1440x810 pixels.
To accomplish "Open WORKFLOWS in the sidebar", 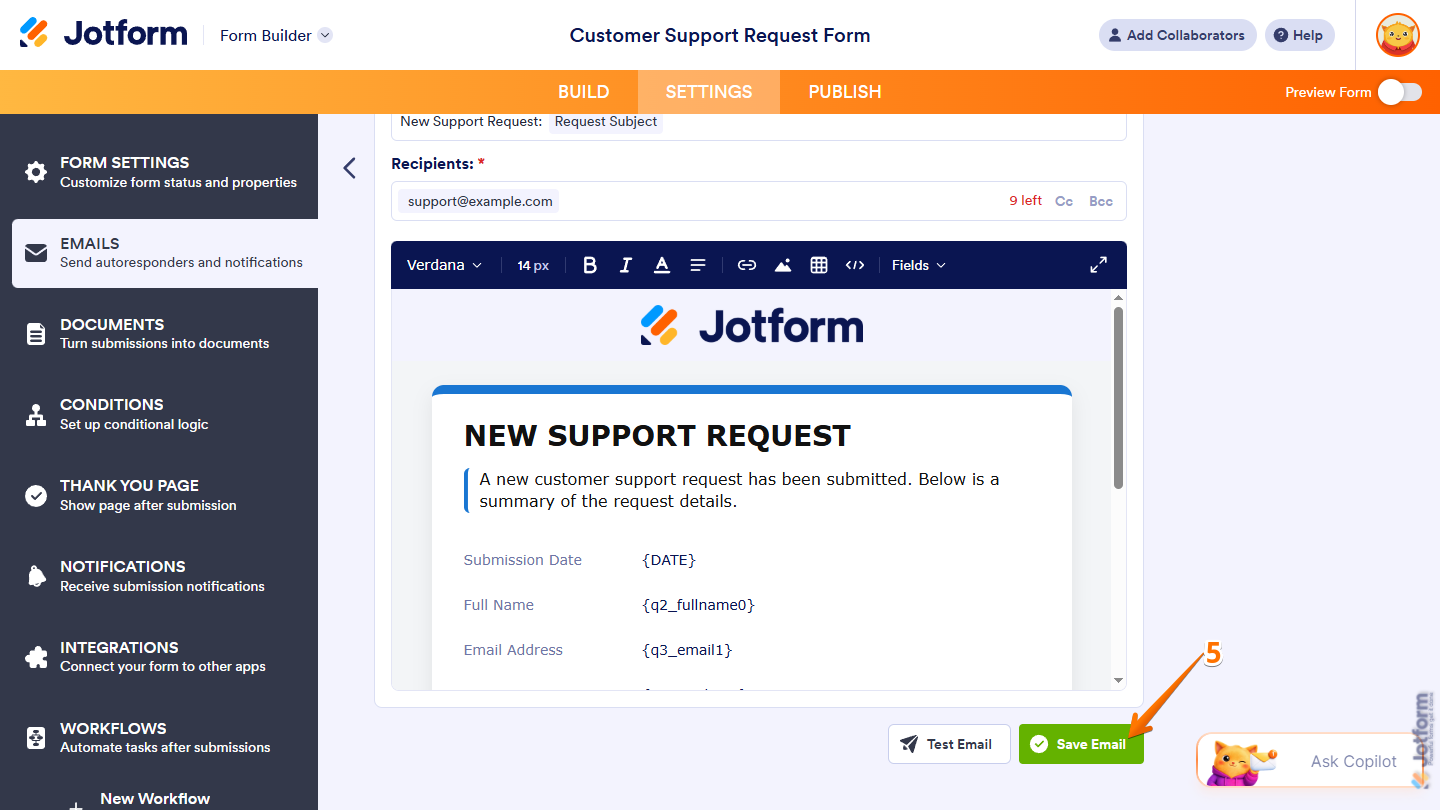I will (x=159, y=738).
